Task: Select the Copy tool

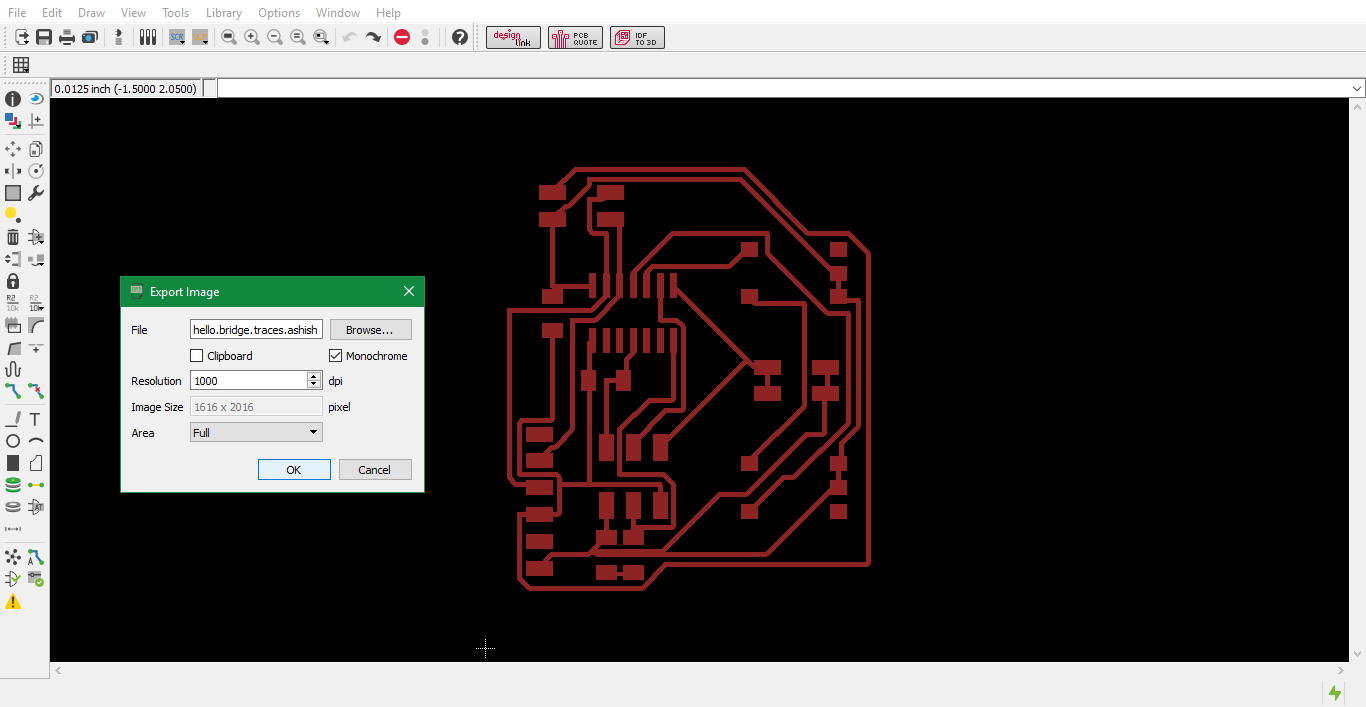Action: 36,149
